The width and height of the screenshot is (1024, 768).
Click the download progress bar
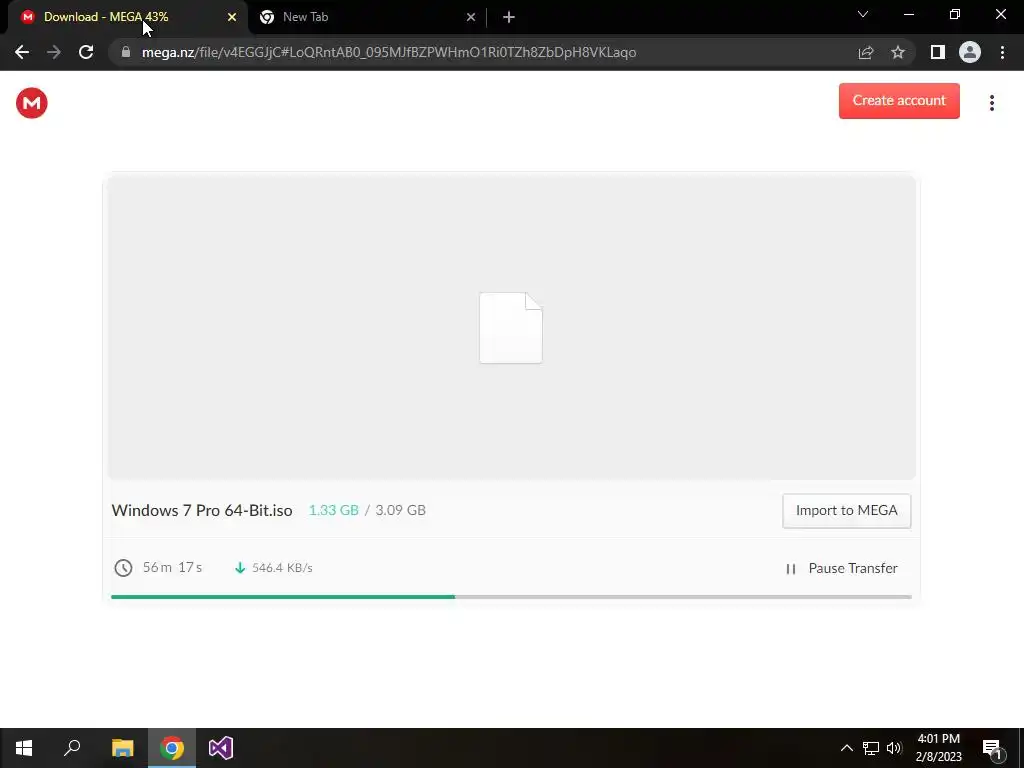point(511,597)
